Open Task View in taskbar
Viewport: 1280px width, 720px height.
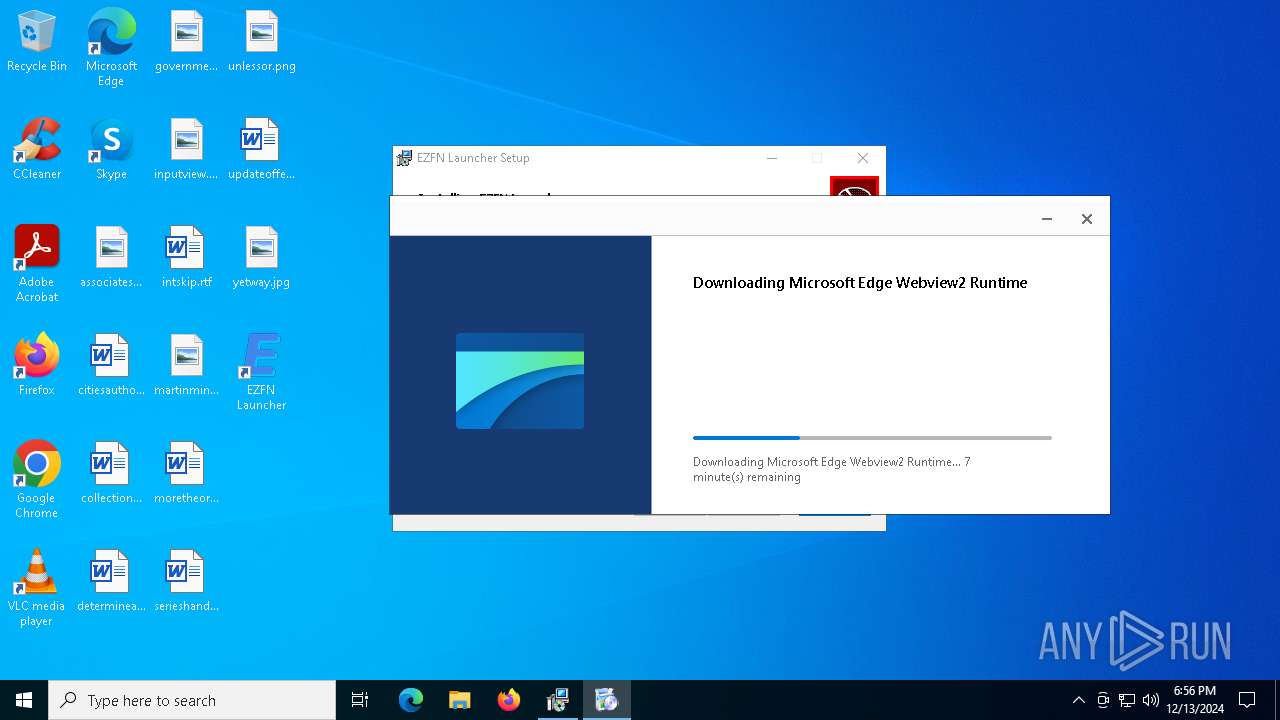pos(360,700)
